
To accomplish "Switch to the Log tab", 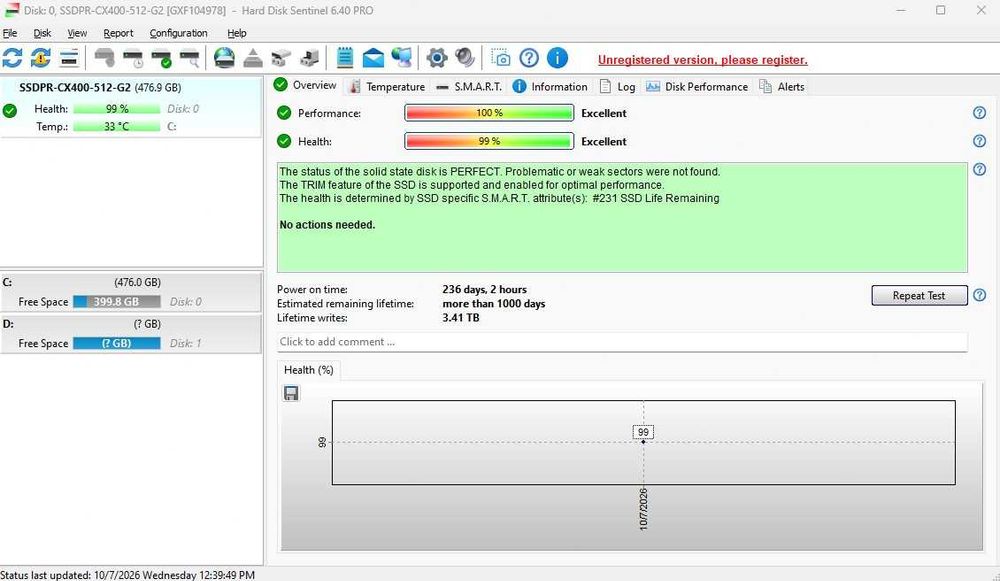I will coord(617,87).
